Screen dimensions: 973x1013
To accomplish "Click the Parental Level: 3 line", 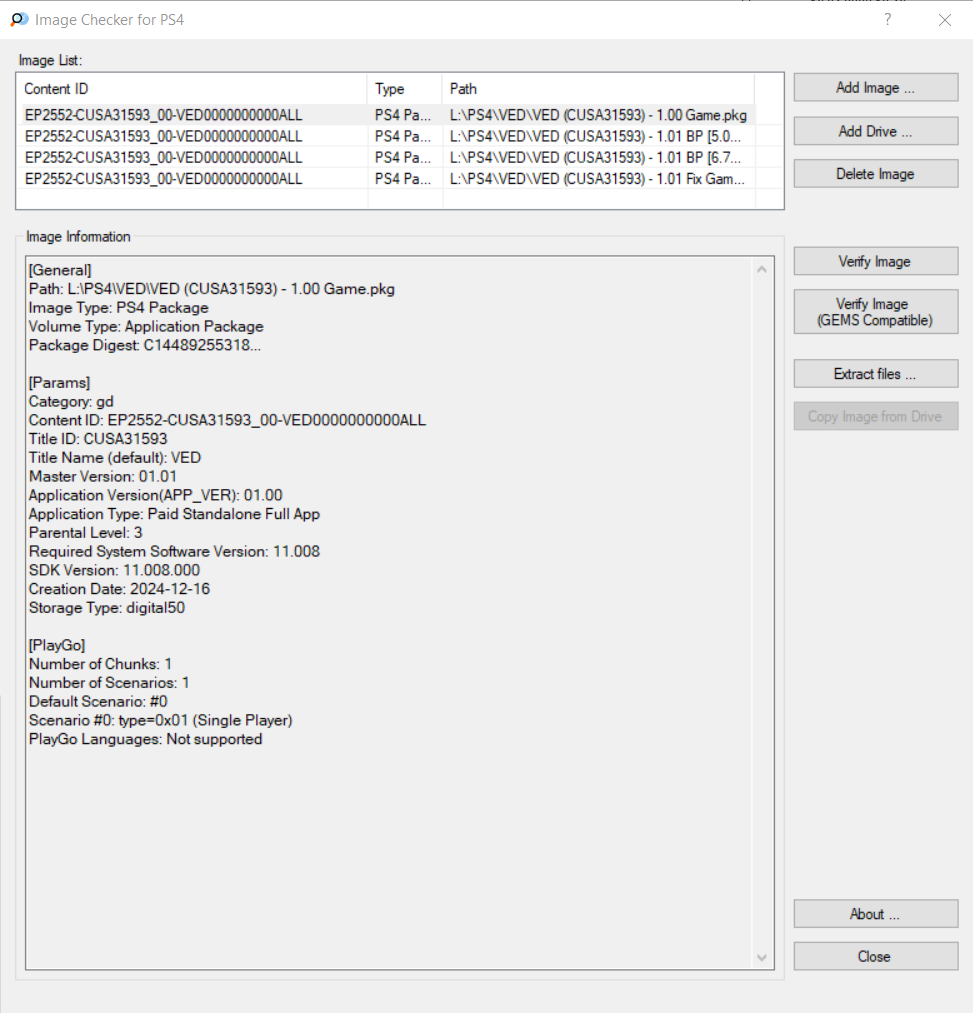I will pos(85,532).
